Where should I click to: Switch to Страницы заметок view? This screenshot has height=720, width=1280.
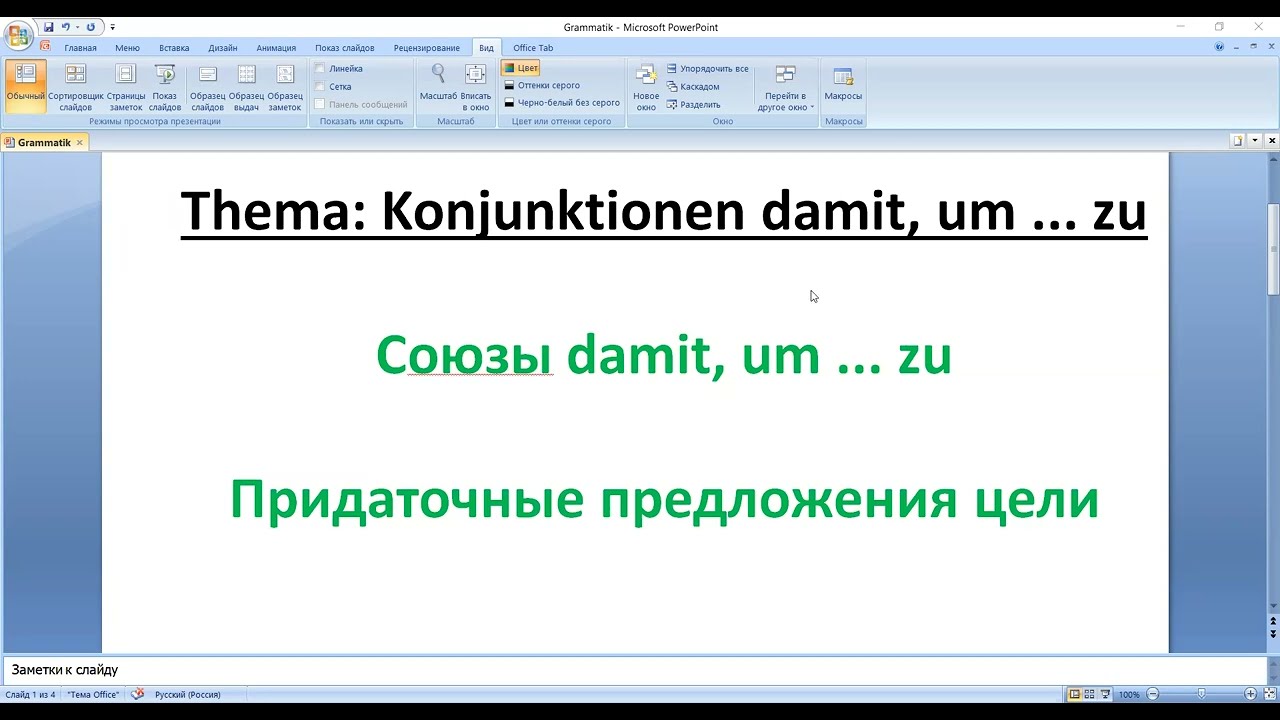[x=126, y=86]
